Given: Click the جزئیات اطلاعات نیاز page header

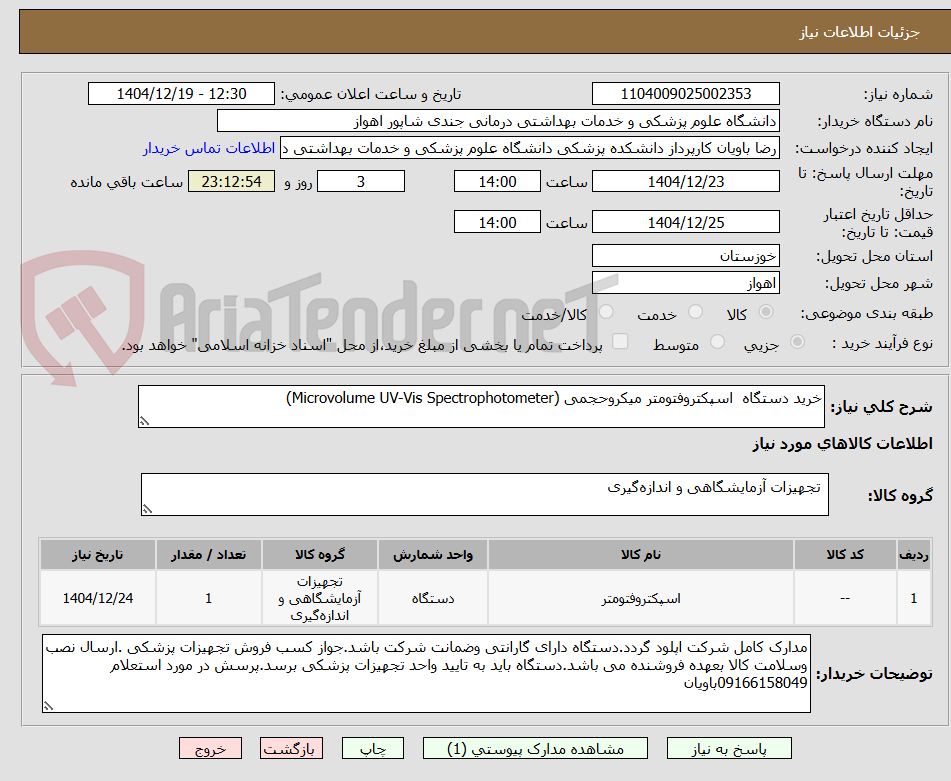Looking at the screenshot, I should [859, 32].
